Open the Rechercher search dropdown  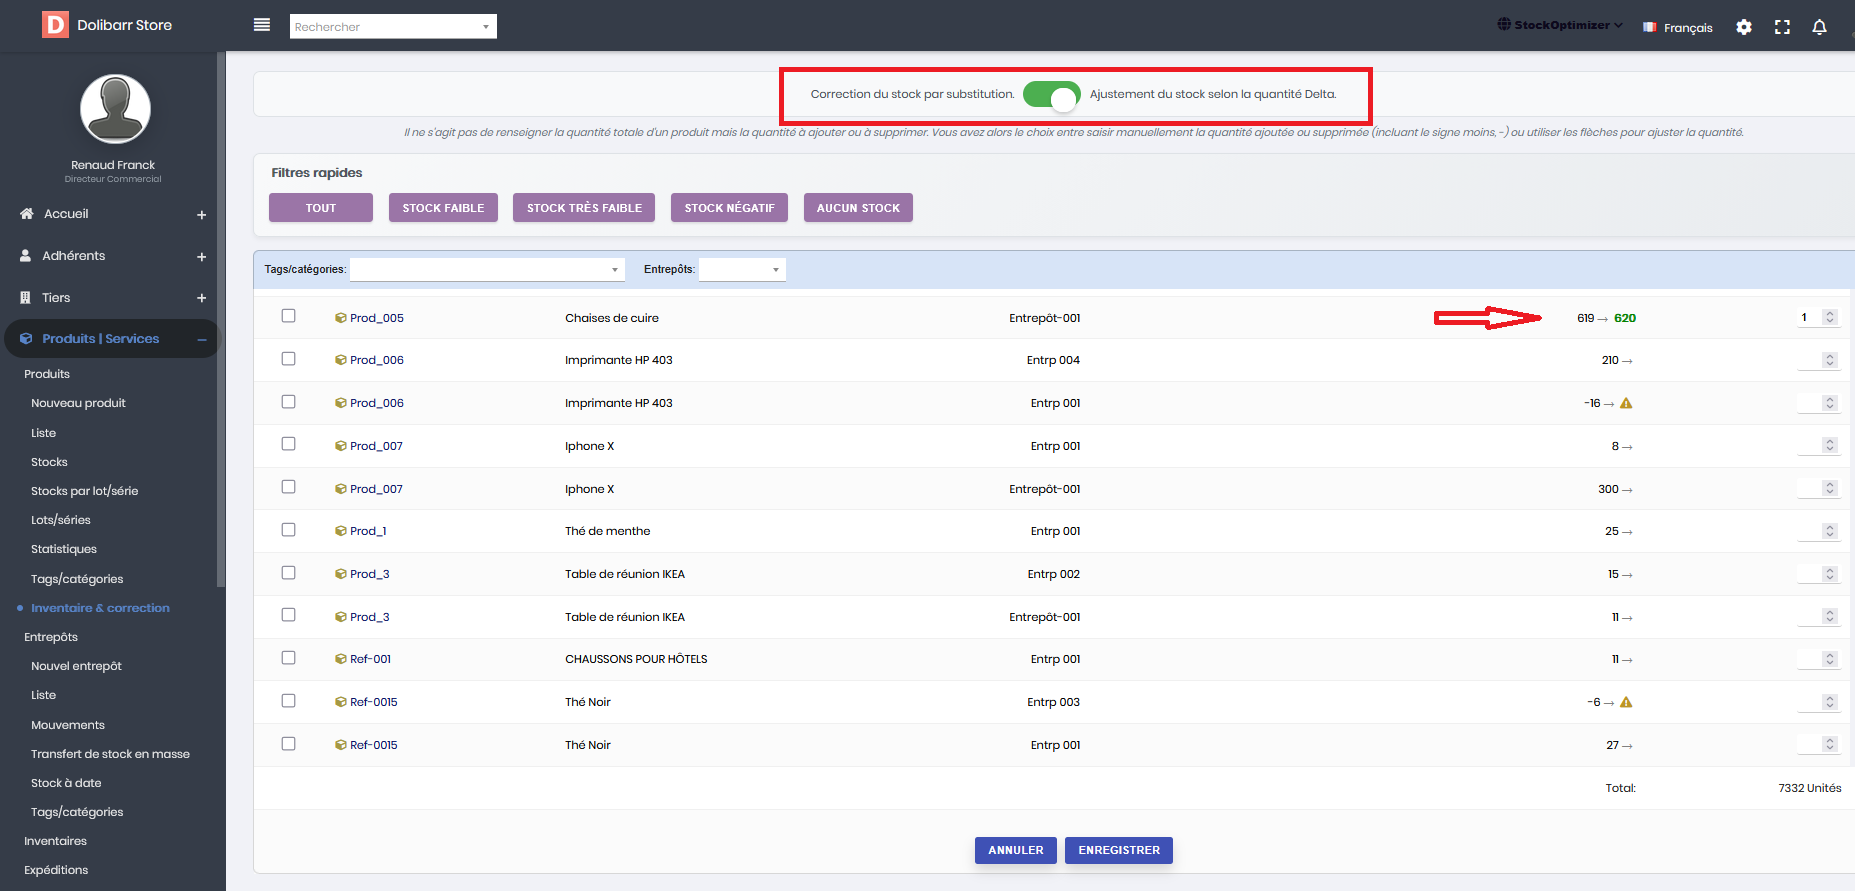pos(393,27)
